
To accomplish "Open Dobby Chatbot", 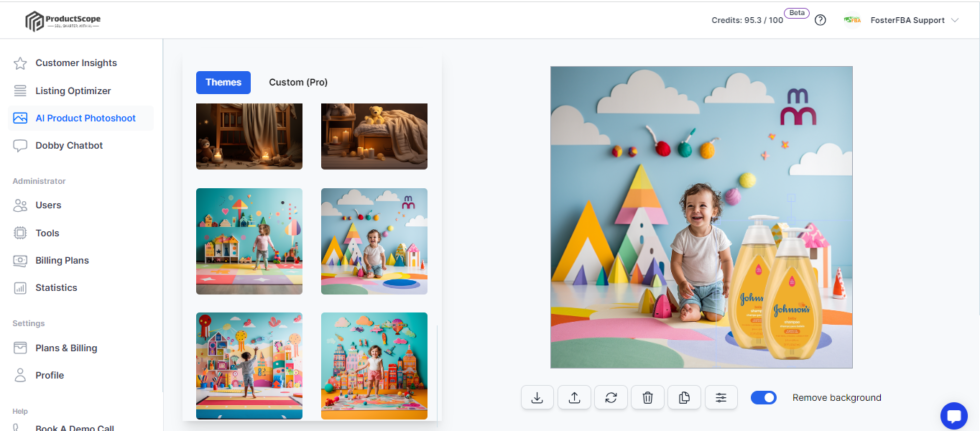I will [69, 146].
